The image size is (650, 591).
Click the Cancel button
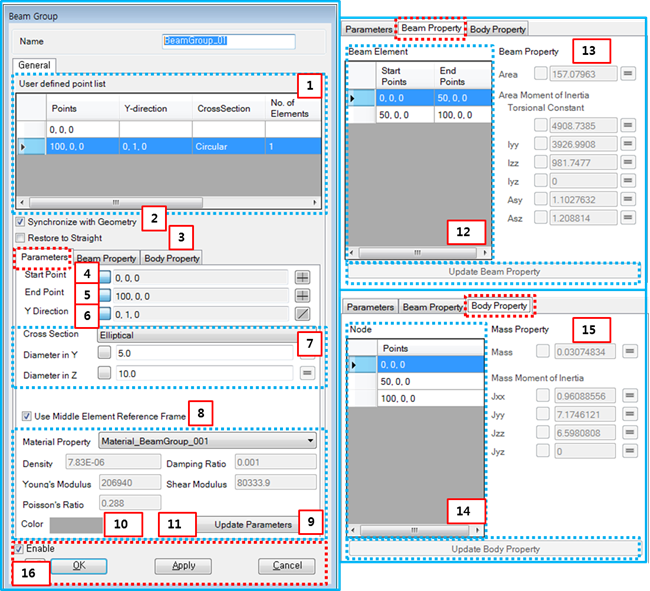click(286, 566)
